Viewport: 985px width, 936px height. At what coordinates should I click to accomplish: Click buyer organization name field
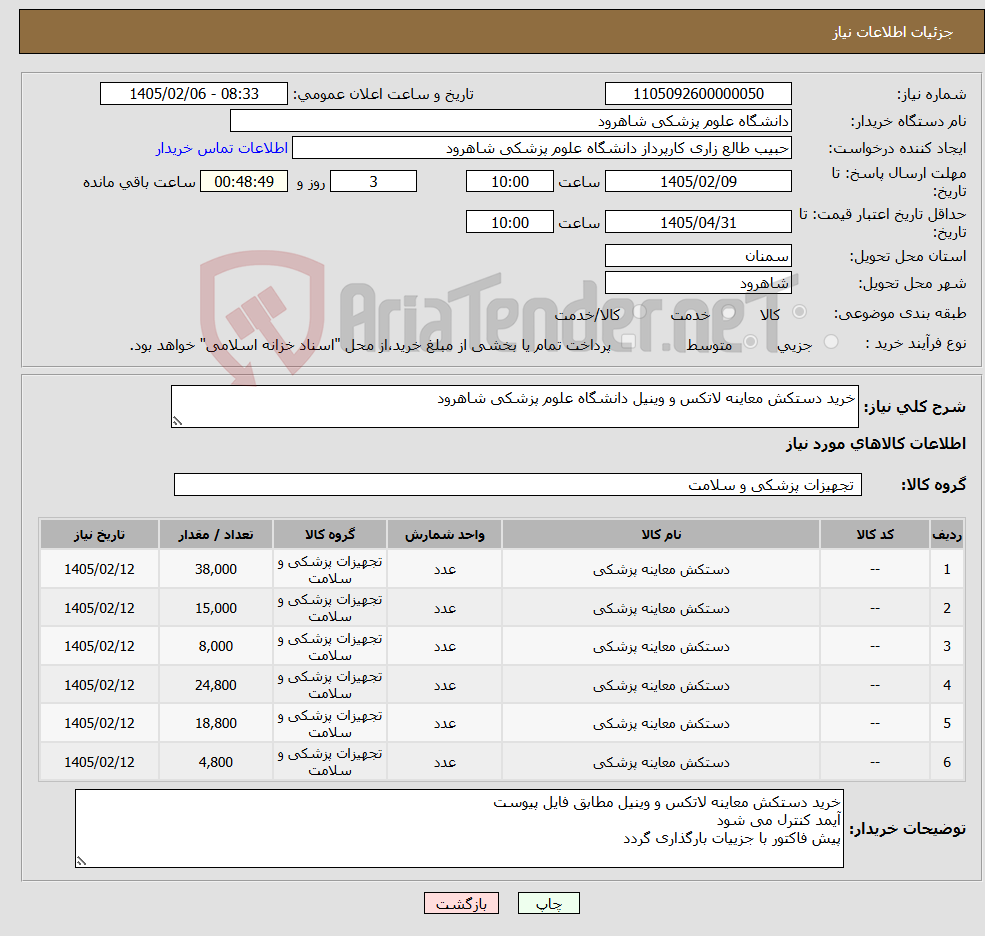click(x=511, y=121)
